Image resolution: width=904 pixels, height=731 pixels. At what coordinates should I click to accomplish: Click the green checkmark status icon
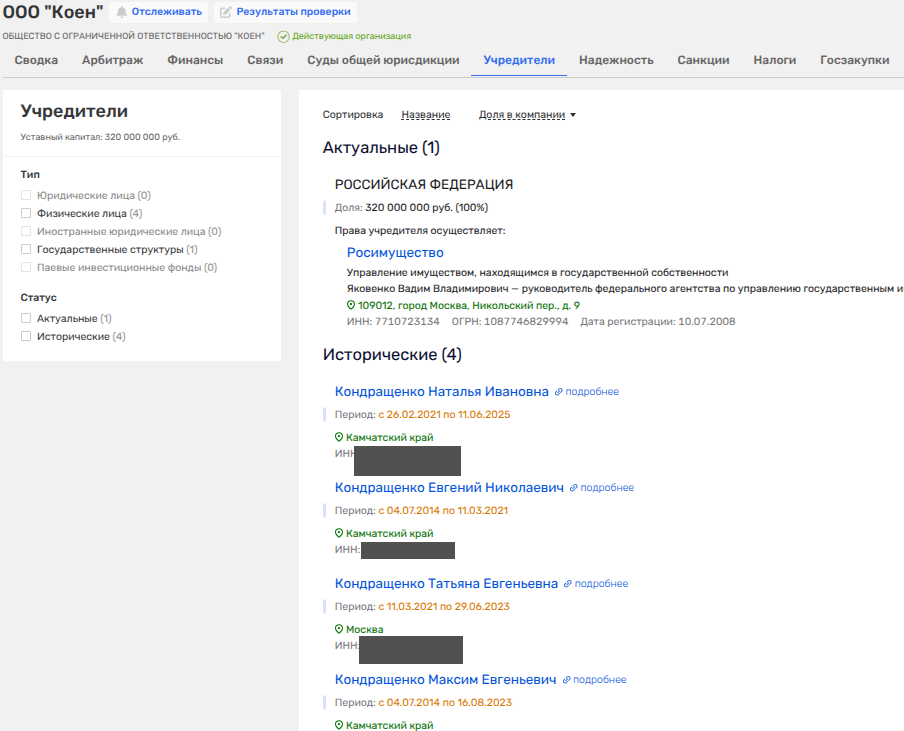click(x=283, y=36)
